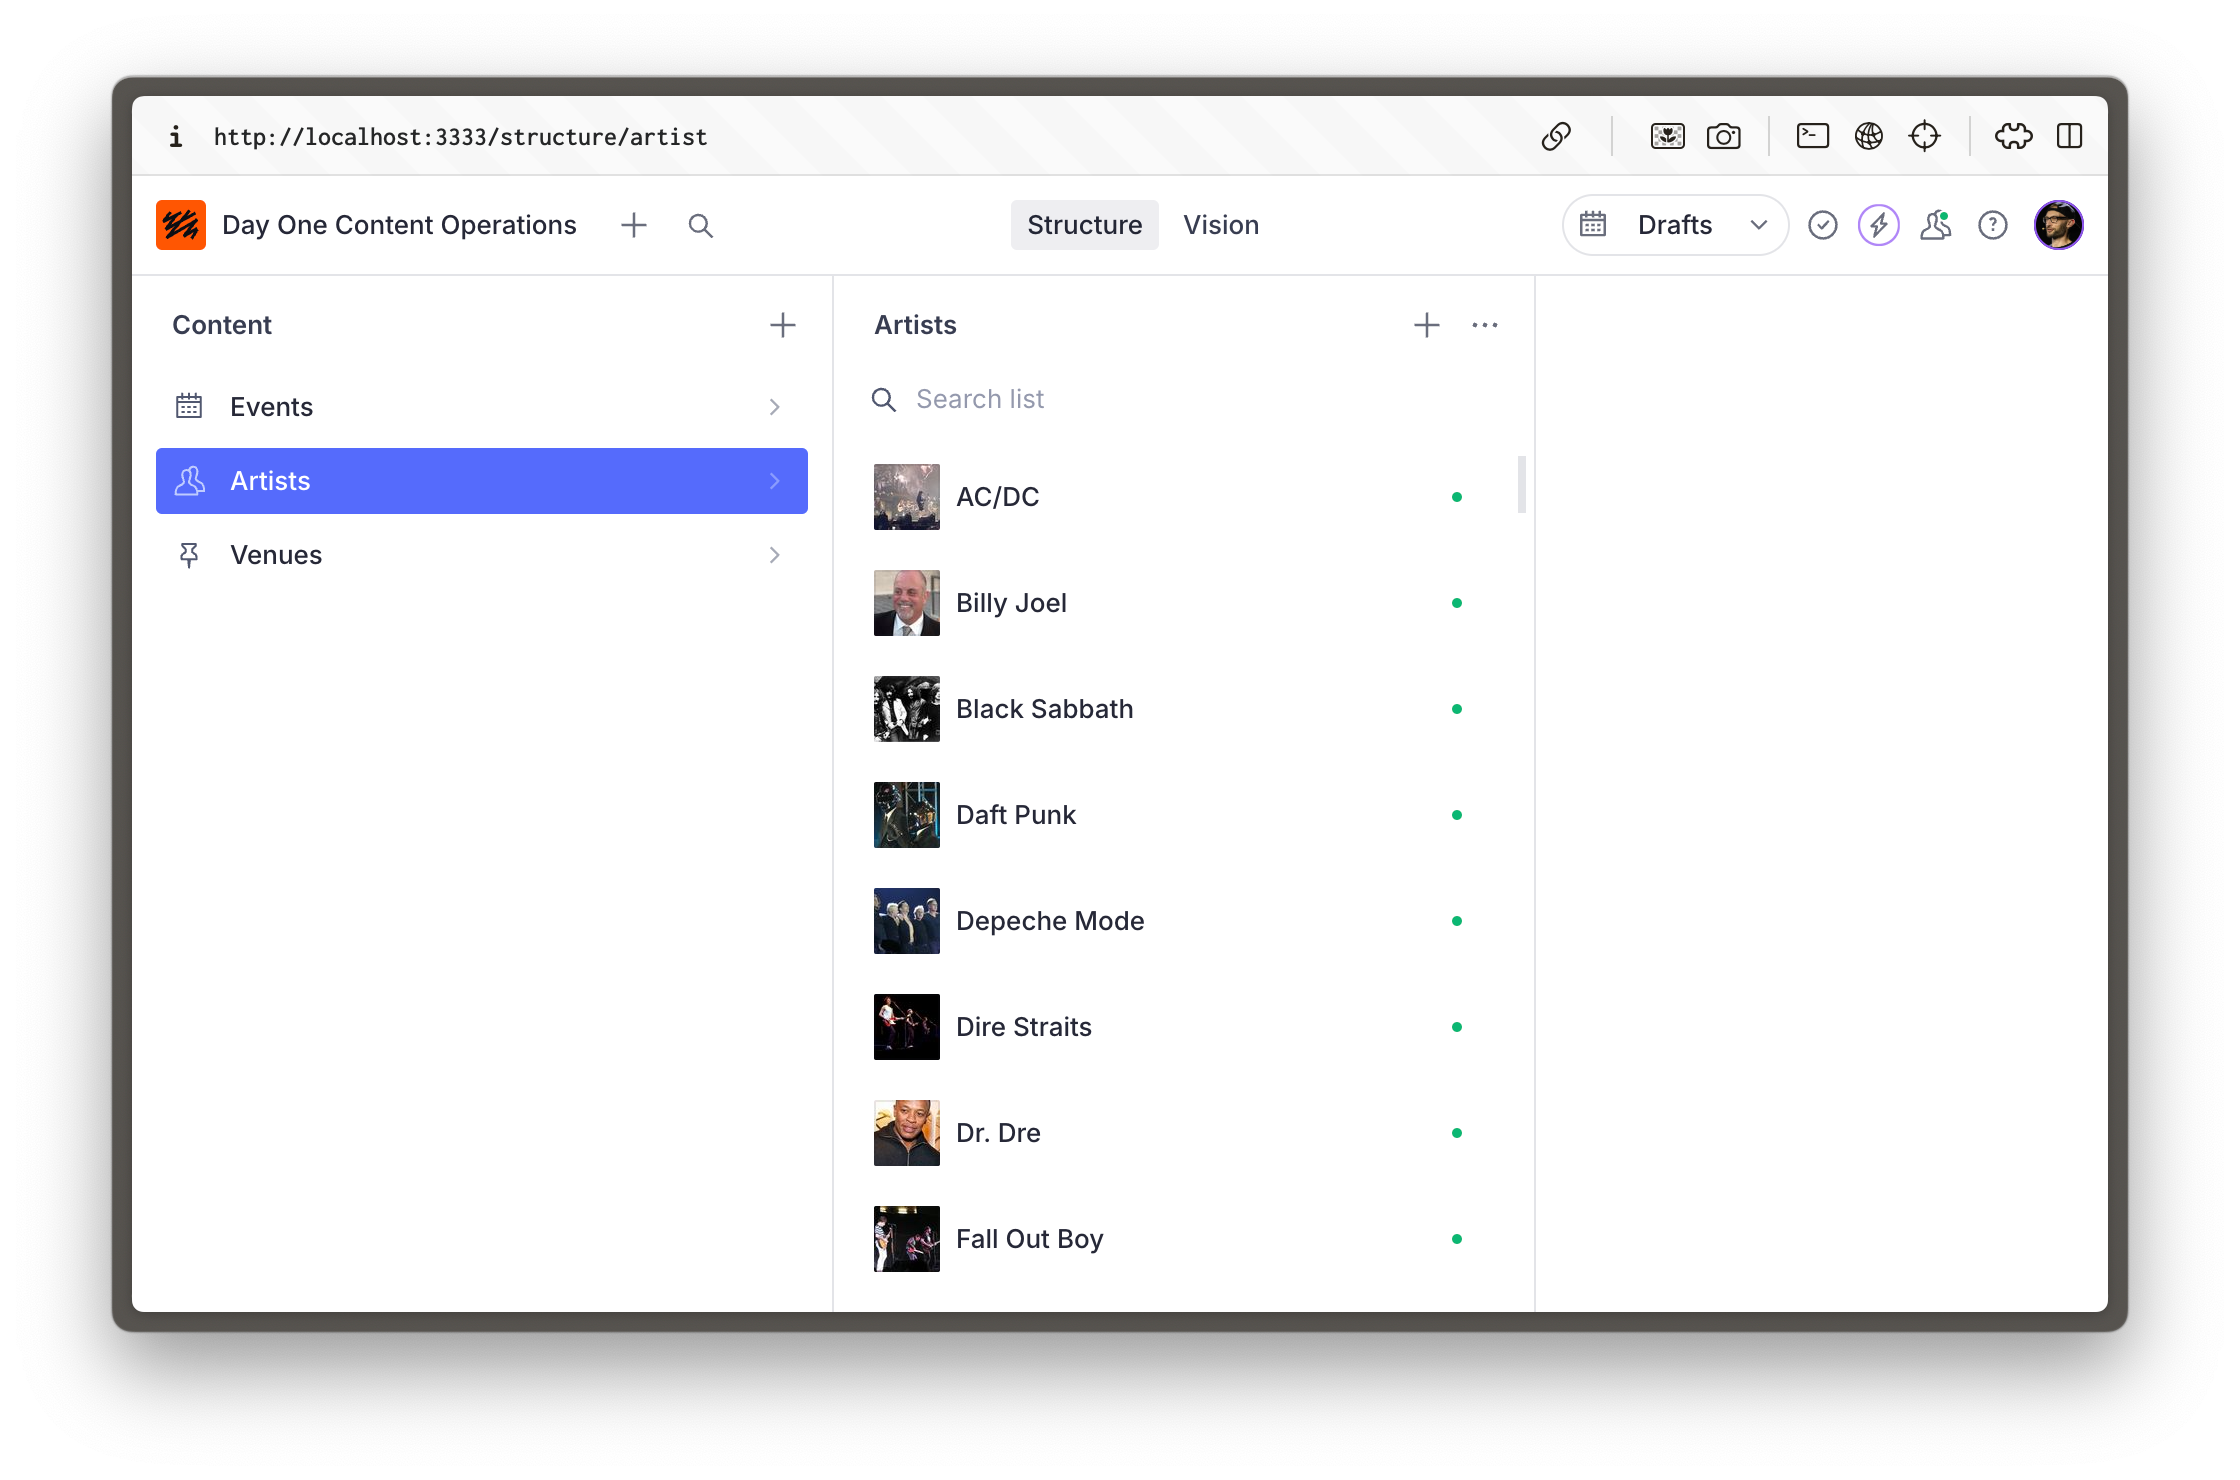This screenshot has height=1480, width=2240.
Task: Click the address bar URL
Action: (460, 137)
